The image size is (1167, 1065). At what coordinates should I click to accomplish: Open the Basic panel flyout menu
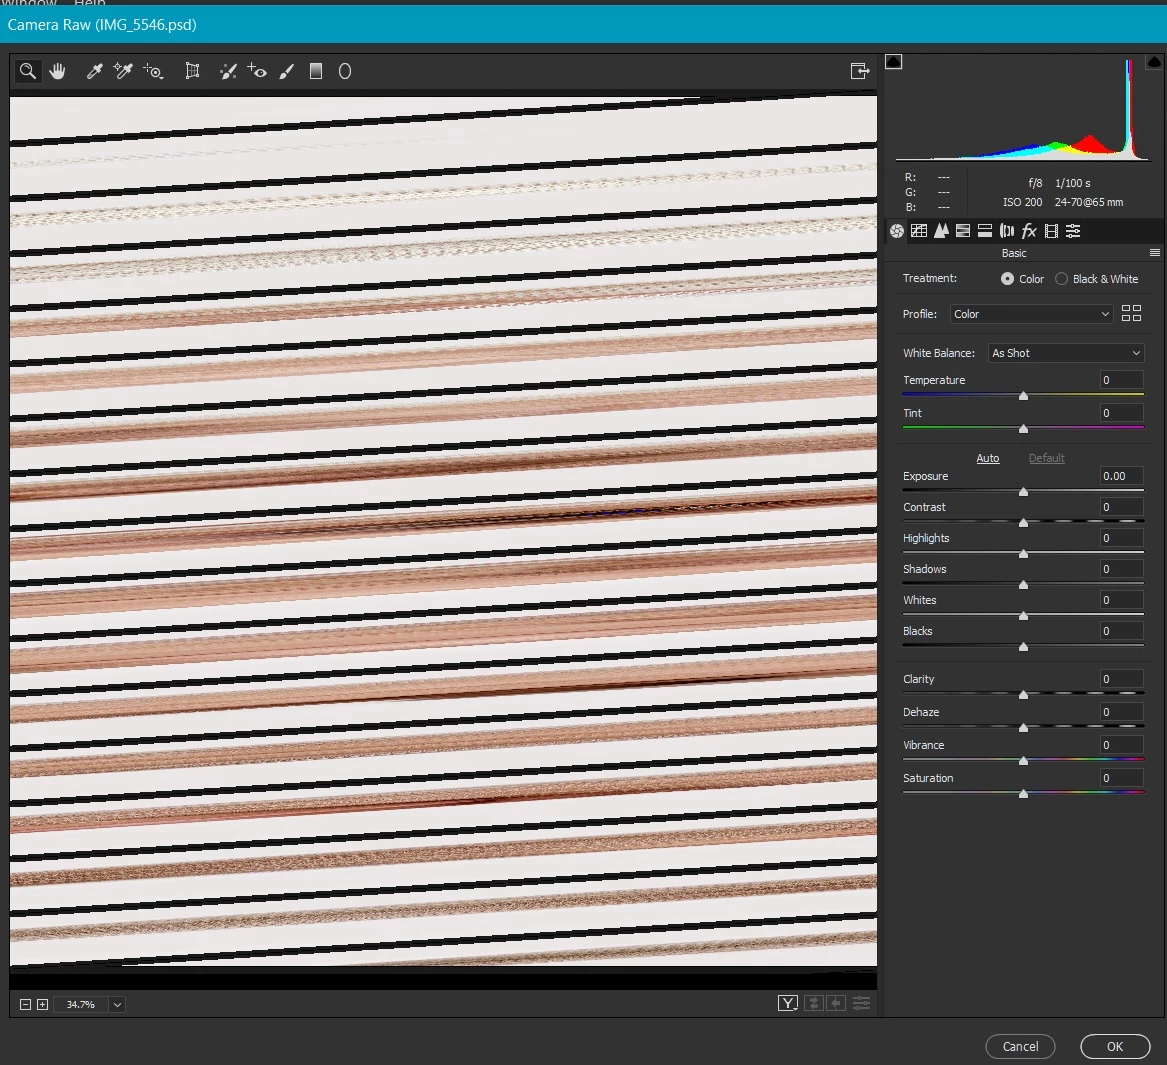pyautogui.click(x=1154, y=253)
